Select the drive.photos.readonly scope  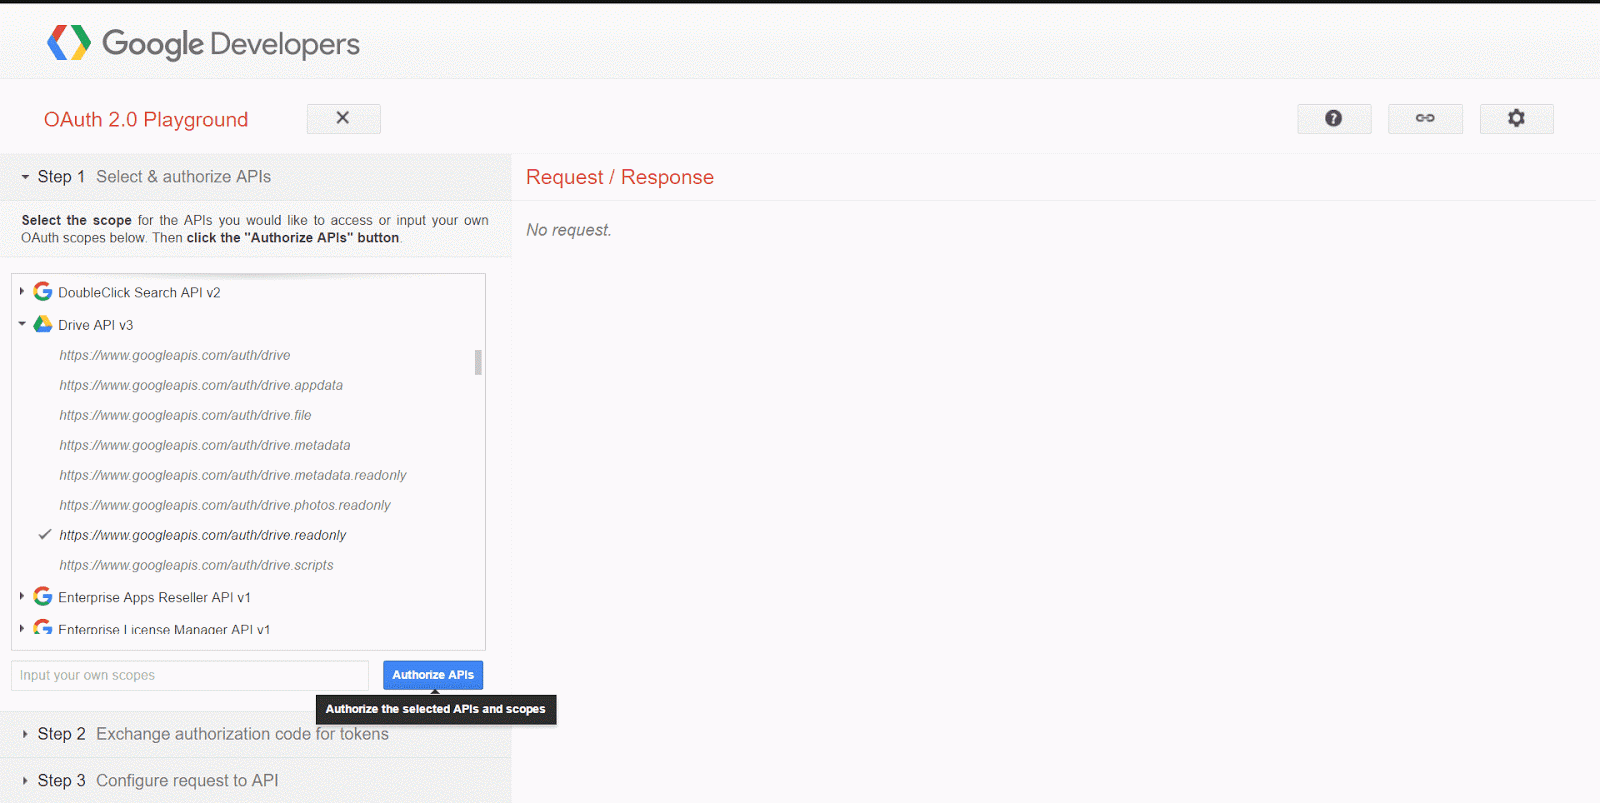(x=225, y=505)
